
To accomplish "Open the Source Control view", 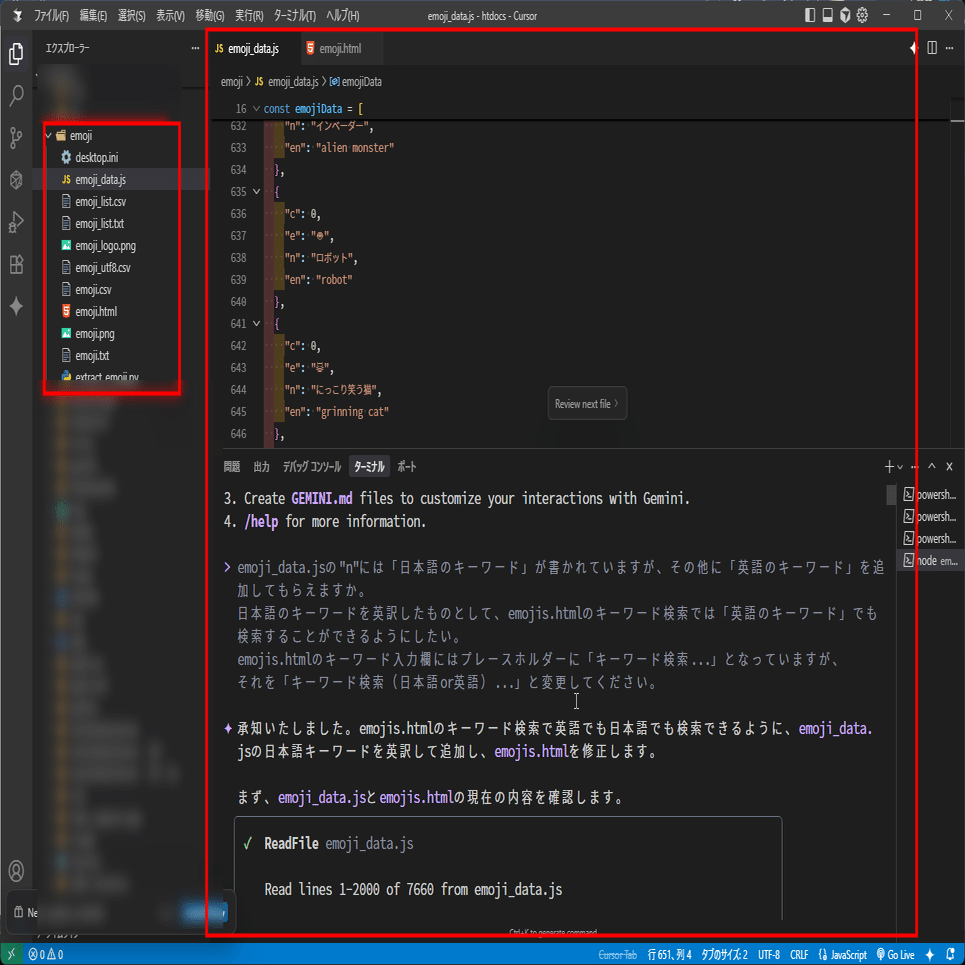I will 17,138.
